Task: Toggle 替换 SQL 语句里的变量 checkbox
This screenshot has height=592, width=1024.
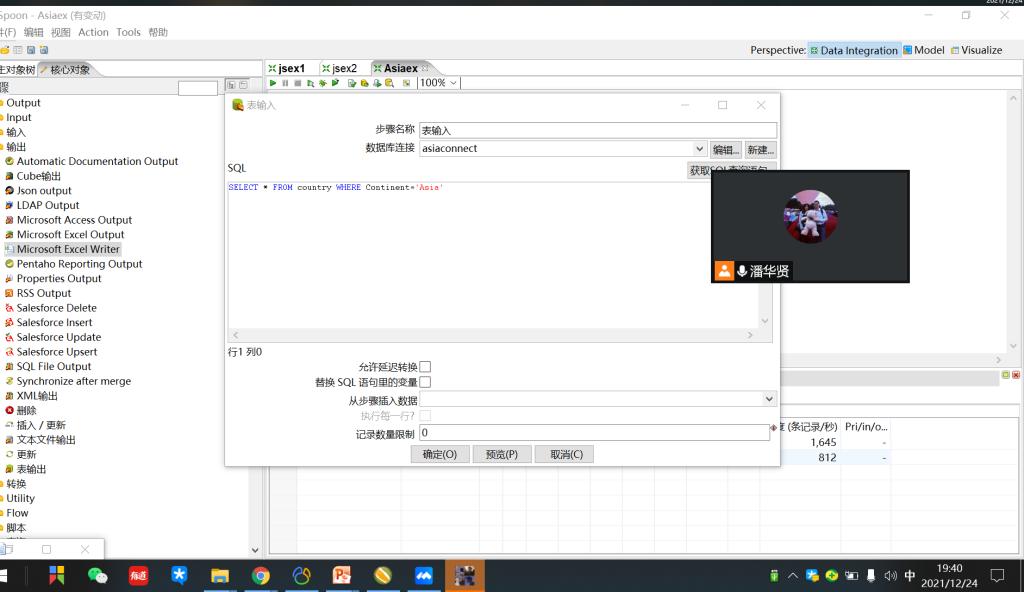Action: (x=425, y=382)
